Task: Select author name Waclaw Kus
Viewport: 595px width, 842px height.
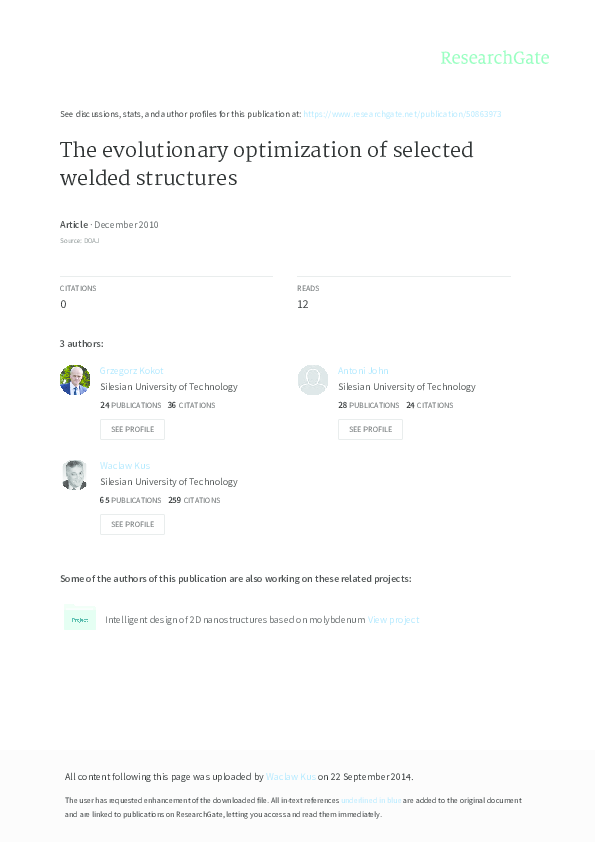Action: pyautogui.click(x=124, y=465)
